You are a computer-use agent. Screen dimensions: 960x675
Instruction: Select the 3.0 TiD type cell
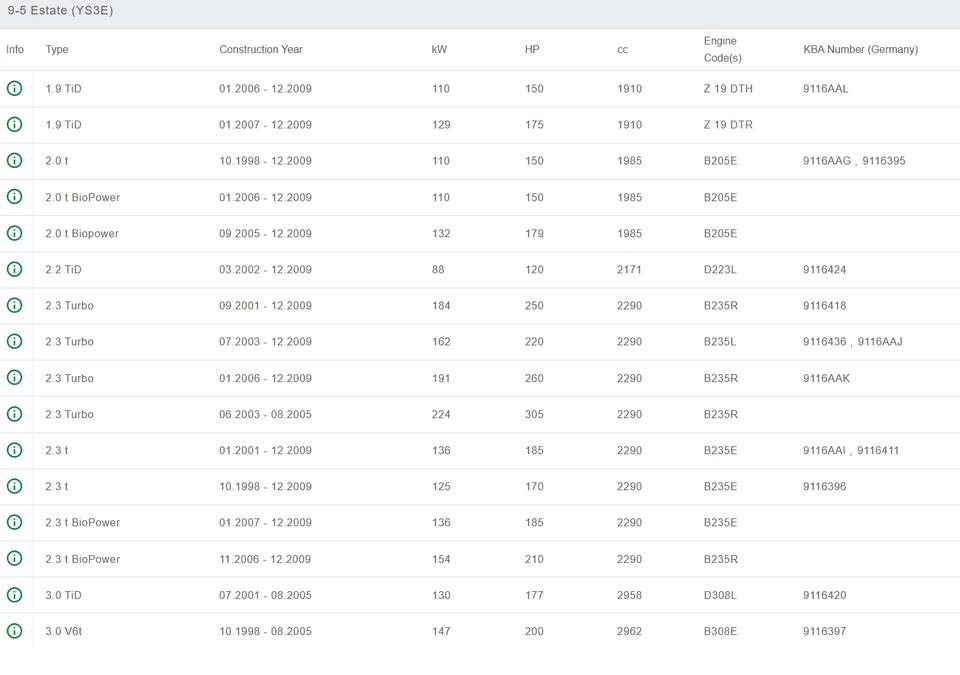click(63, 595)
